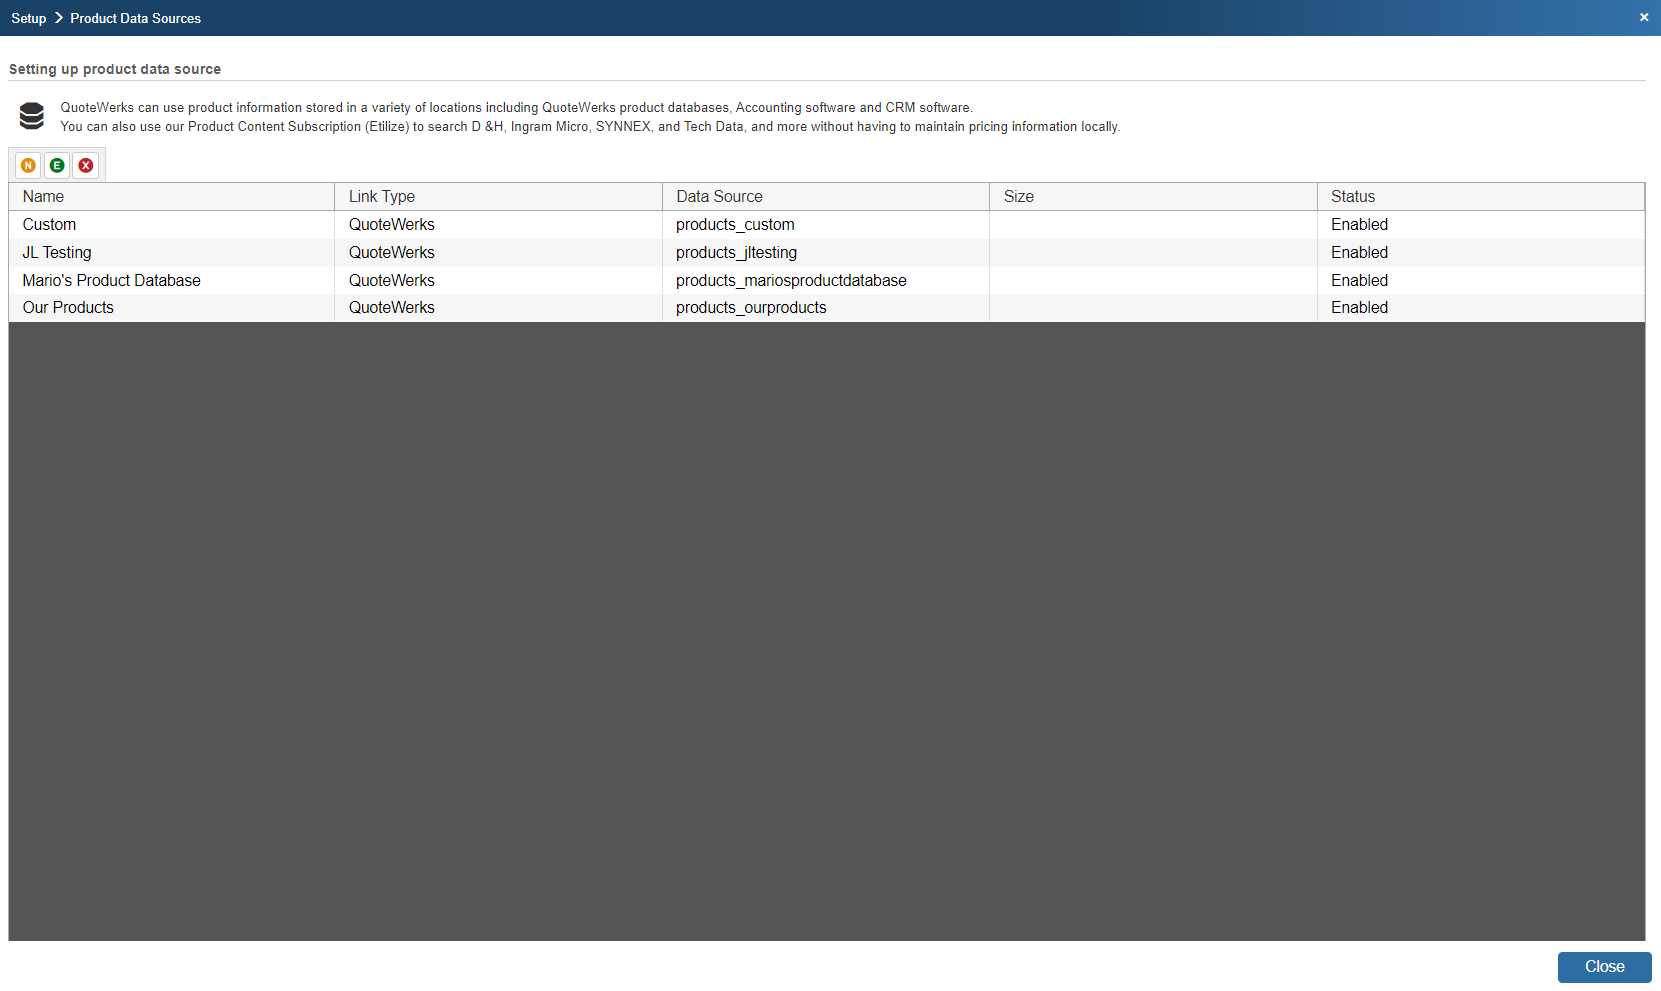Click the New data source icon (N)
This screenshot has height=991, width=1661.
[28, 165]
